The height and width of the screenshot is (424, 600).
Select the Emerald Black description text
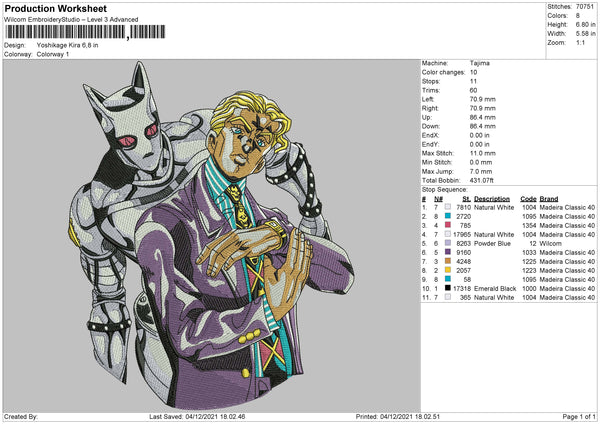coord(495,289)
